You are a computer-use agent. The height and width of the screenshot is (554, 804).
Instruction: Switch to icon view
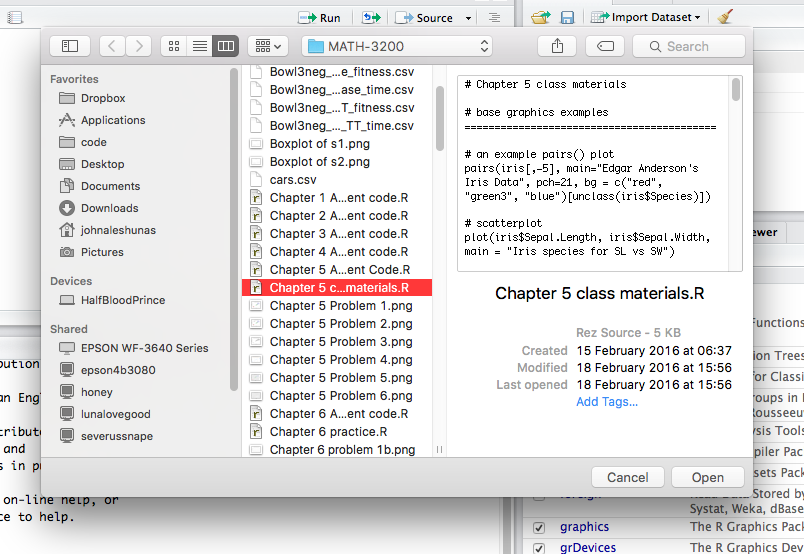pos(174,46)
